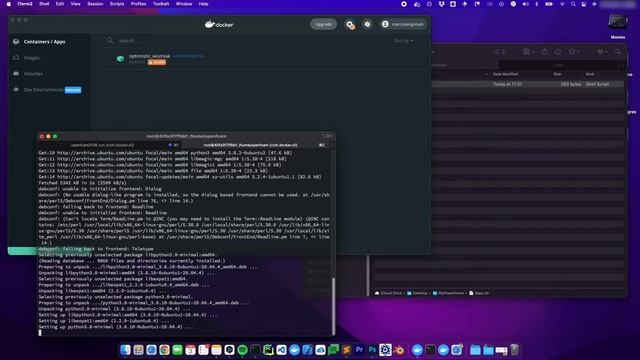Click the volume icon in menu bar

click(x=526, y=4)
